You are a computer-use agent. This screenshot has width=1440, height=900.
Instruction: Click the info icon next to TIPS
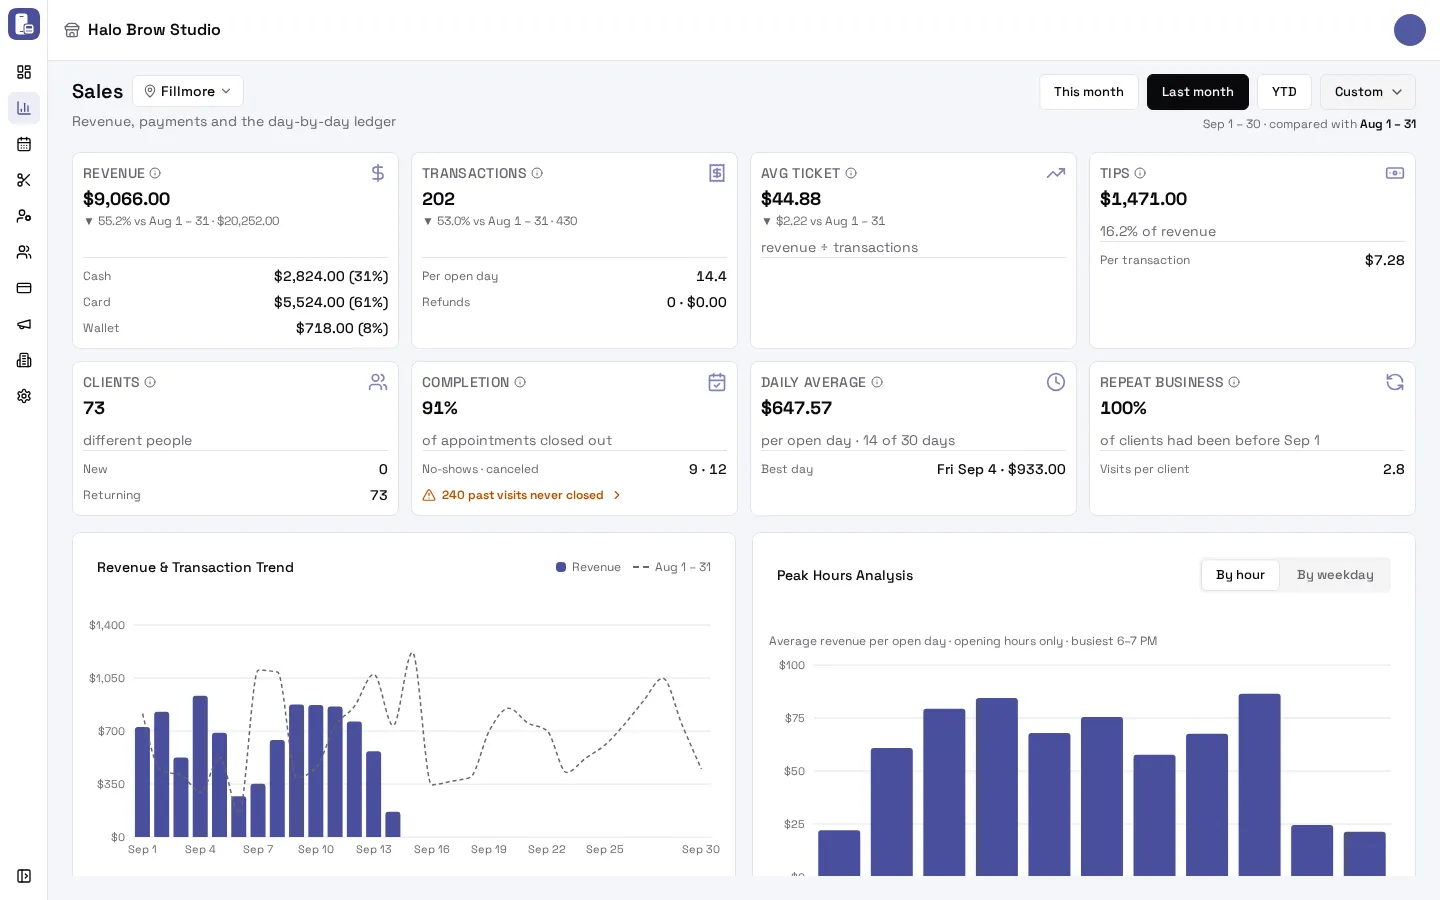(1140, 173)
